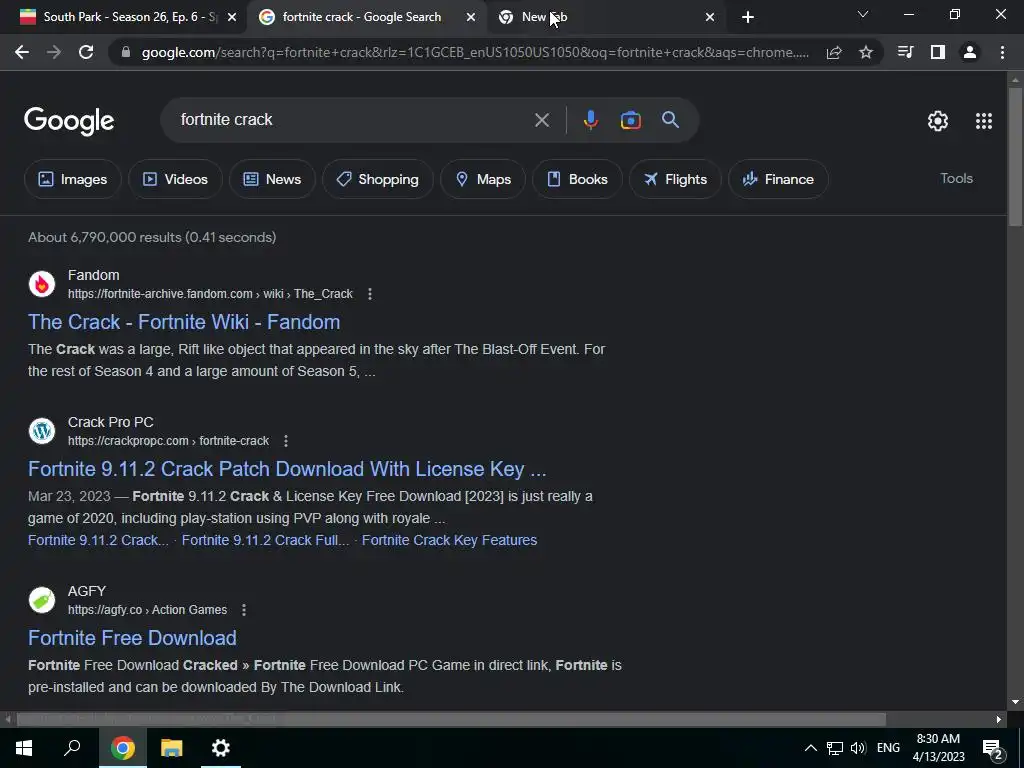This screenshot has height=768, width=1024.
Task: Open the Google apps grid
Action: (x=984, y=121)
